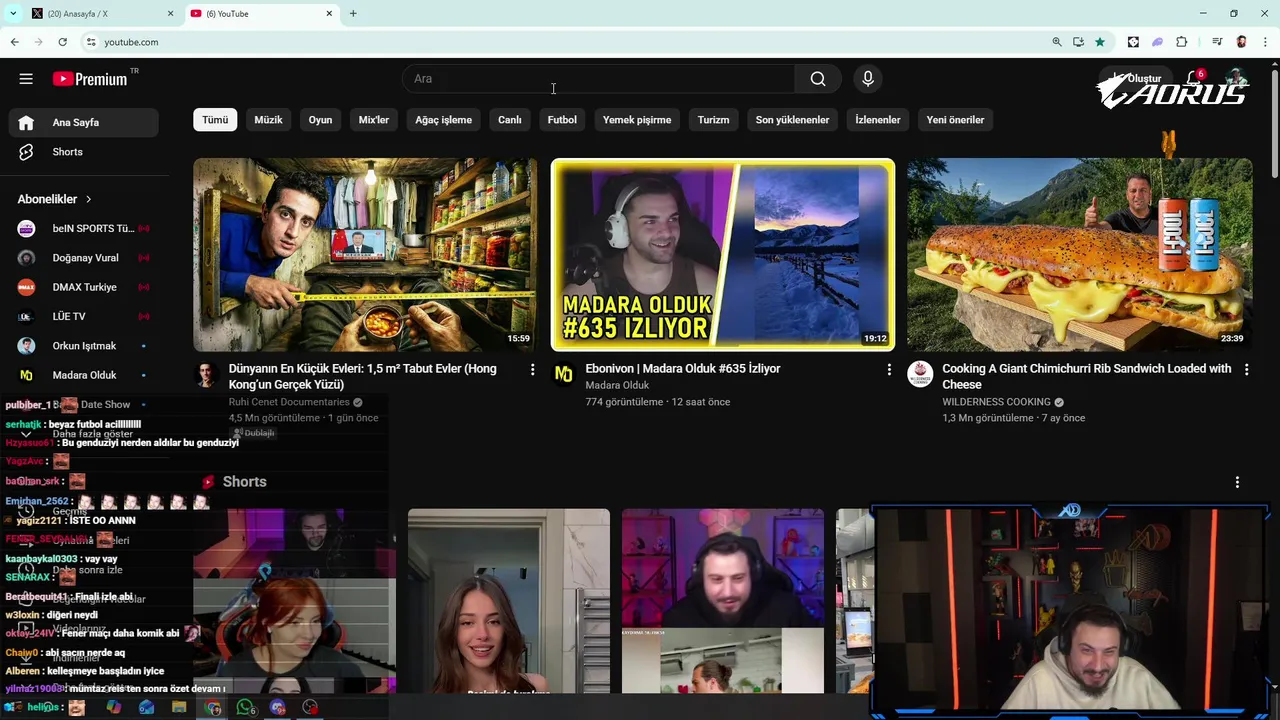Select the Ağaç işleme filter chip

click(444, 120)
